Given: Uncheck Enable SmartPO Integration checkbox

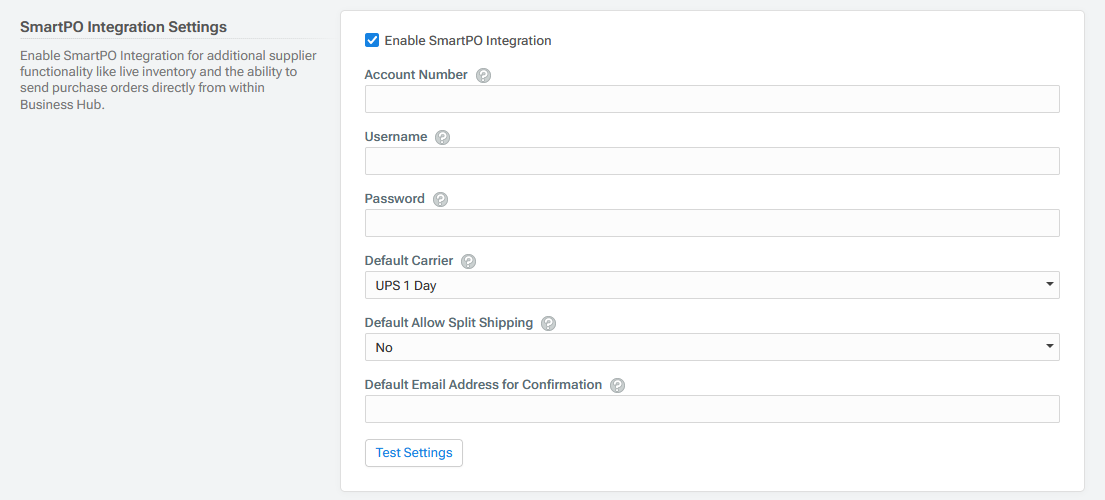Looking at the screenshot, I should (372, 40).
